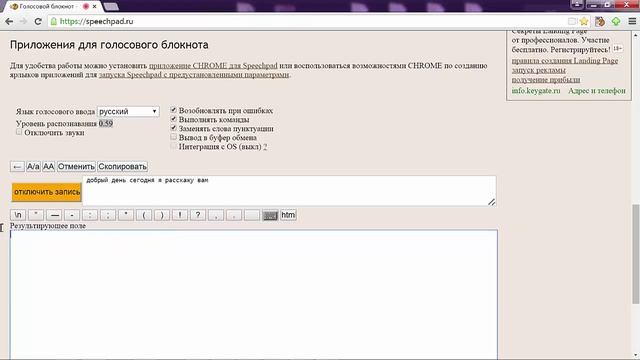
Task: Click the blank space button
Action: tap(252, 215)
